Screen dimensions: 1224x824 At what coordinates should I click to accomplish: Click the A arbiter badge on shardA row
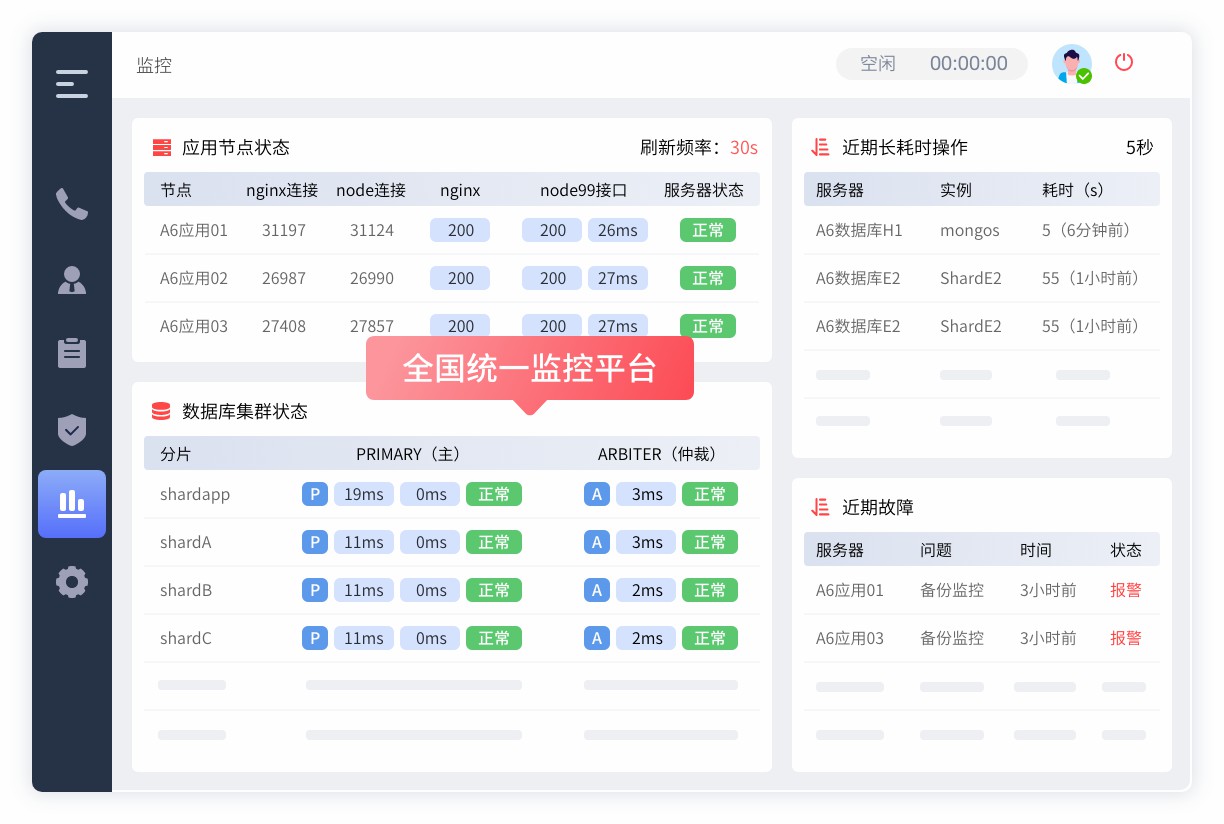[597, 542]
